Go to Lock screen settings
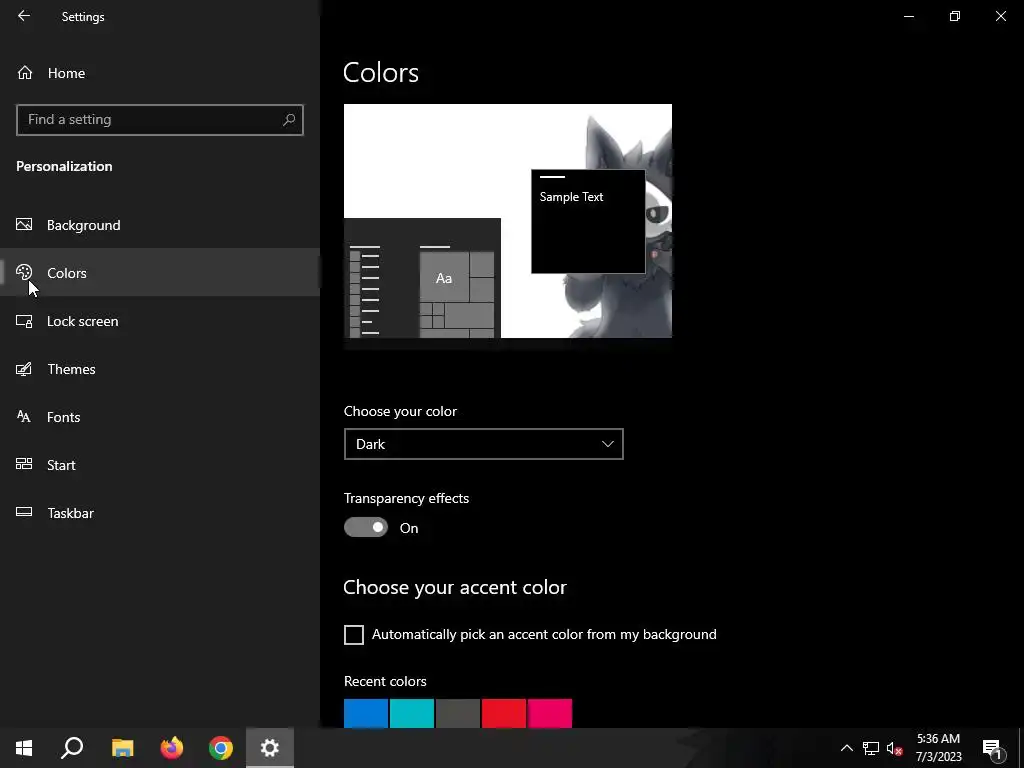The width and height of the screenshot is (1024, 768). point(160,321)
